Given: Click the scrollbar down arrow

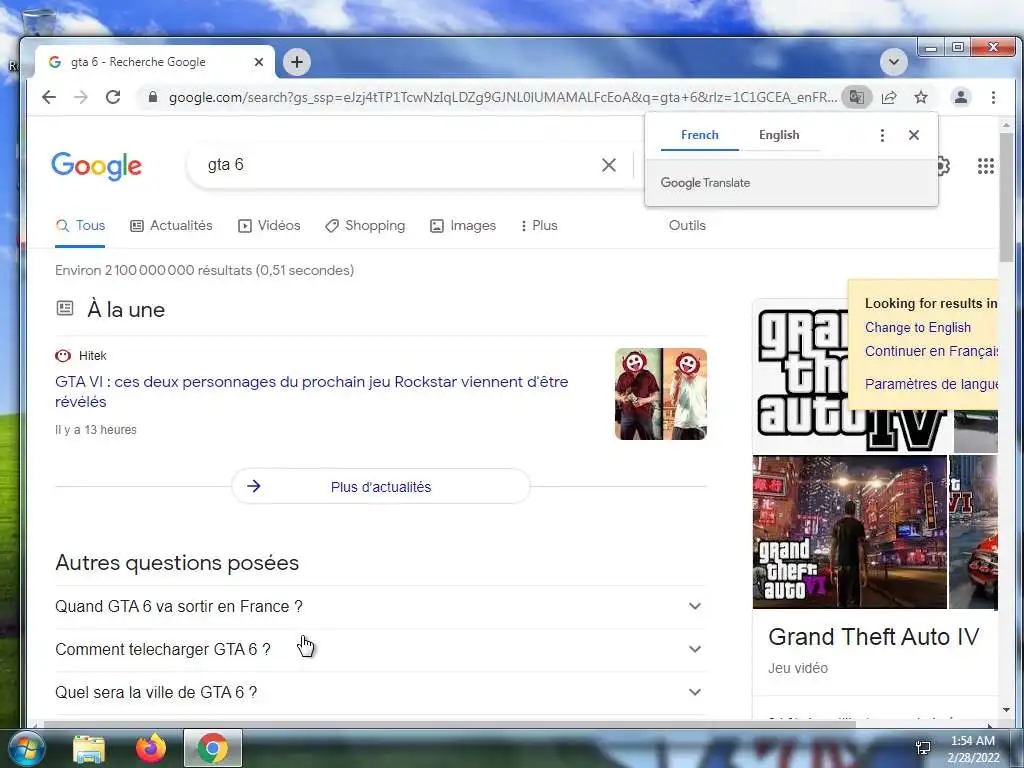Looking at the screenshot, I should pos(1006,710).
